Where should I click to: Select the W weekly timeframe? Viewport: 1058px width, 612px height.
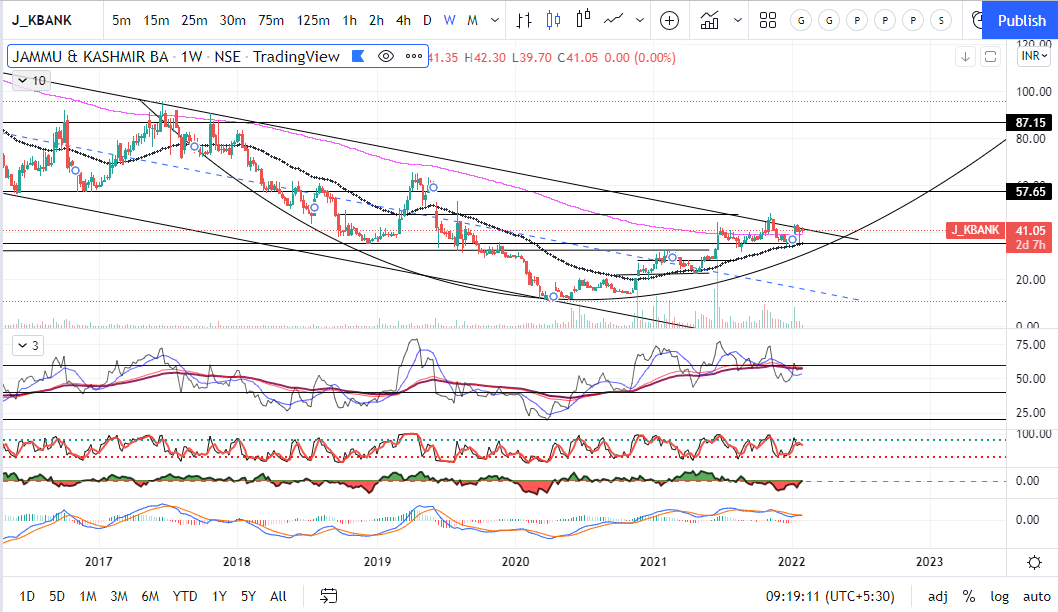(x=449, y=20)
